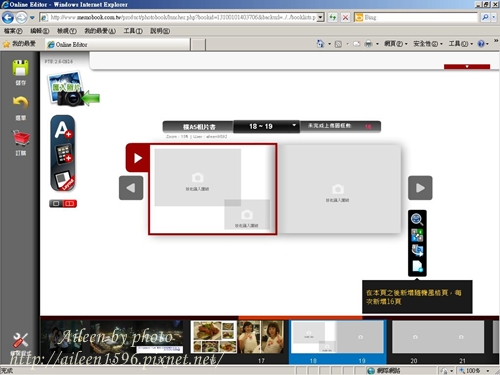Click the yellow undo arrow icon
This screenshot has height=375, width=500.
point(20,103)
